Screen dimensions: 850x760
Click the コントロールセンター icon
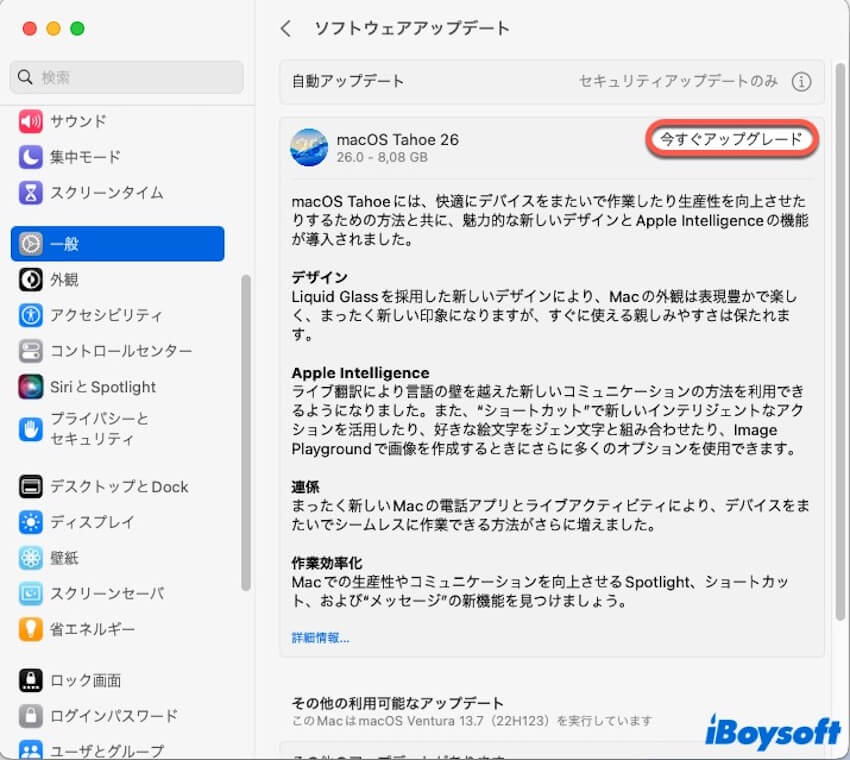click(30, 351)
